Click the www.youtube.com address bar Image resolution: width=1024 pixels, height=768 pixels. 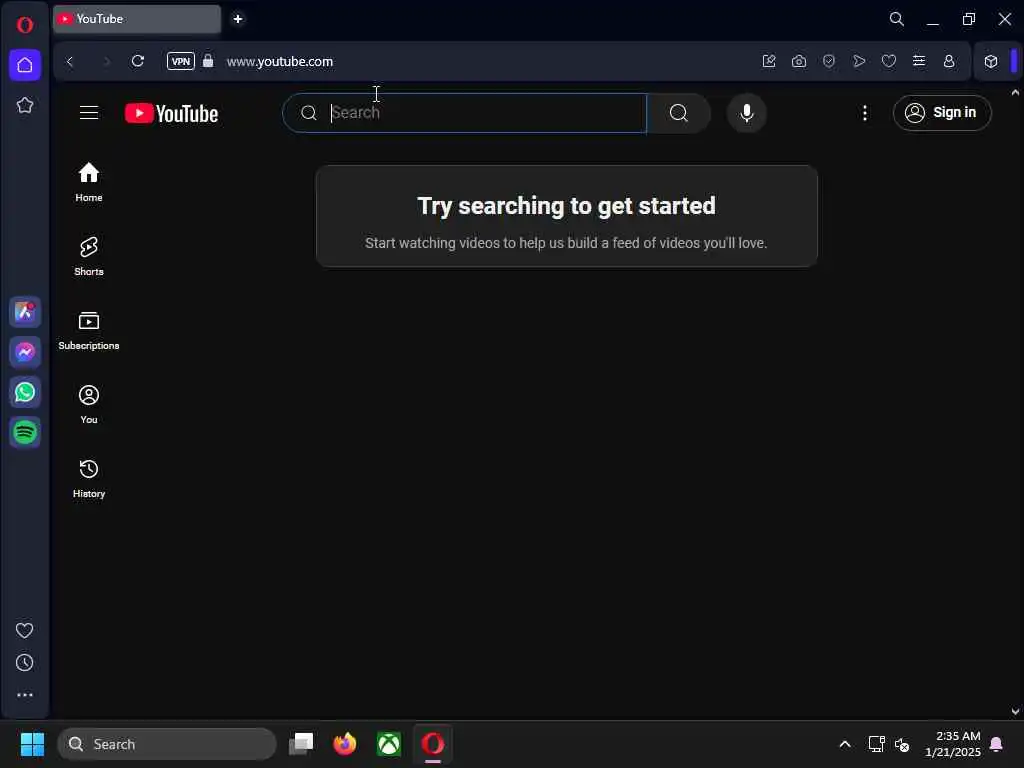280,61
